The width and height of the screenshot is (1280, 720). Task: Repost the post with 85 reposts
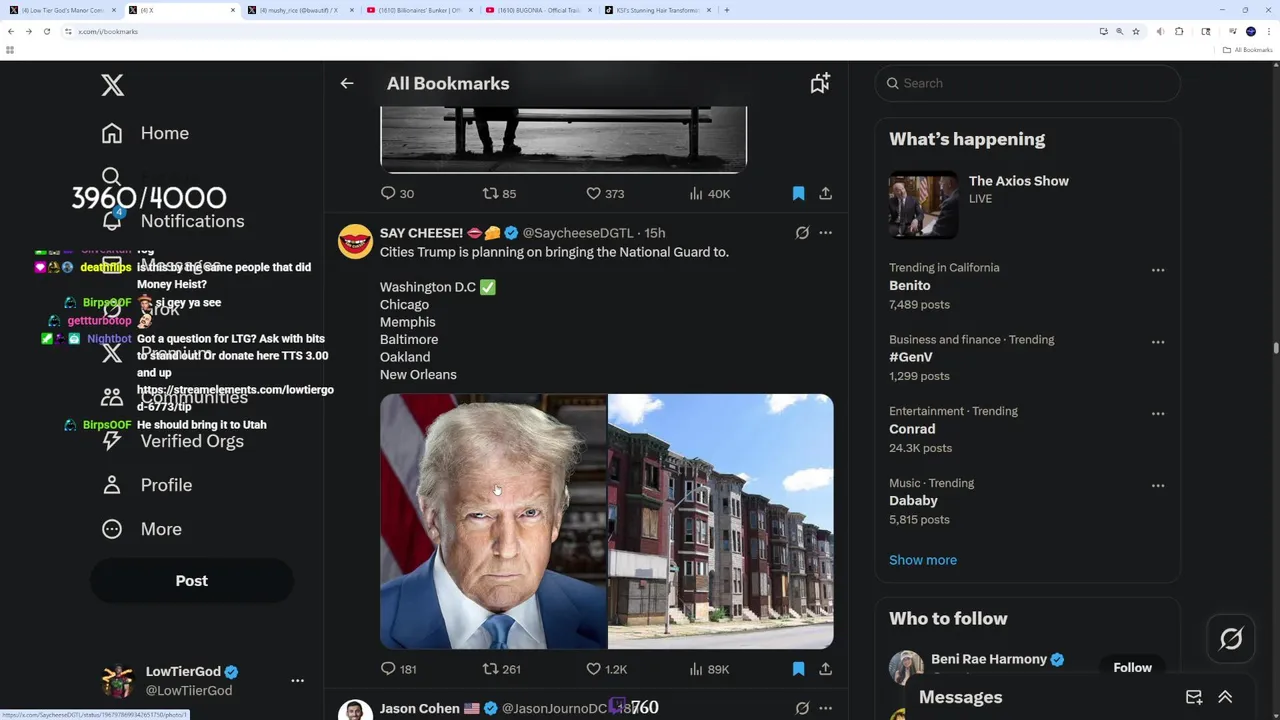(499, 193)
